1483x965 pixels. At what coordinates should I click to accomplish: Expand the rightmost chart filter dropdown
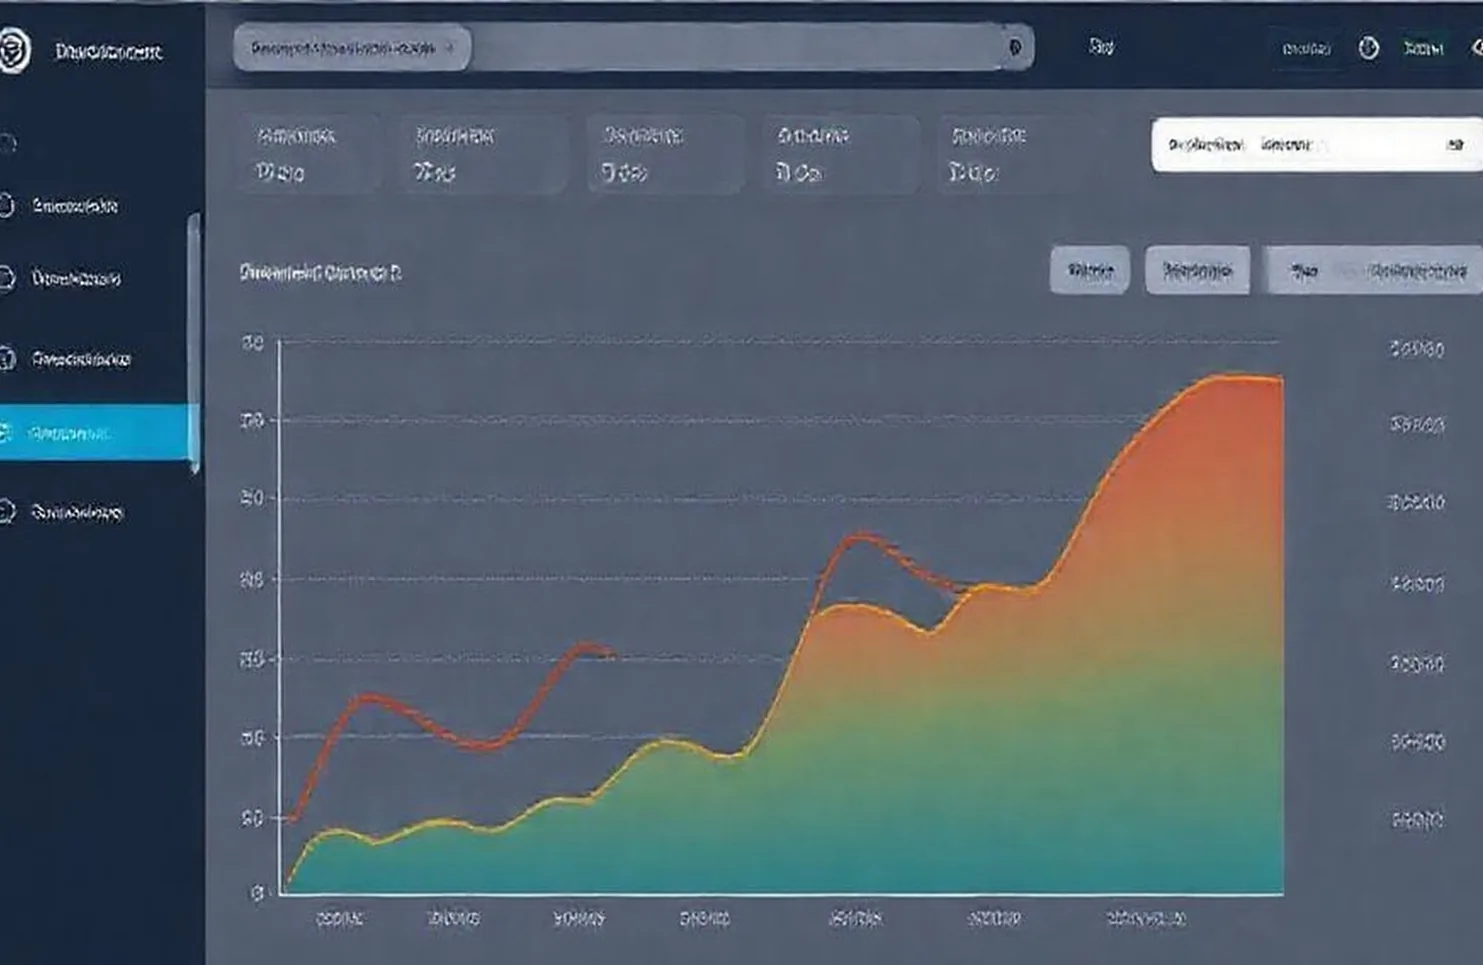tap(1375, 269)
